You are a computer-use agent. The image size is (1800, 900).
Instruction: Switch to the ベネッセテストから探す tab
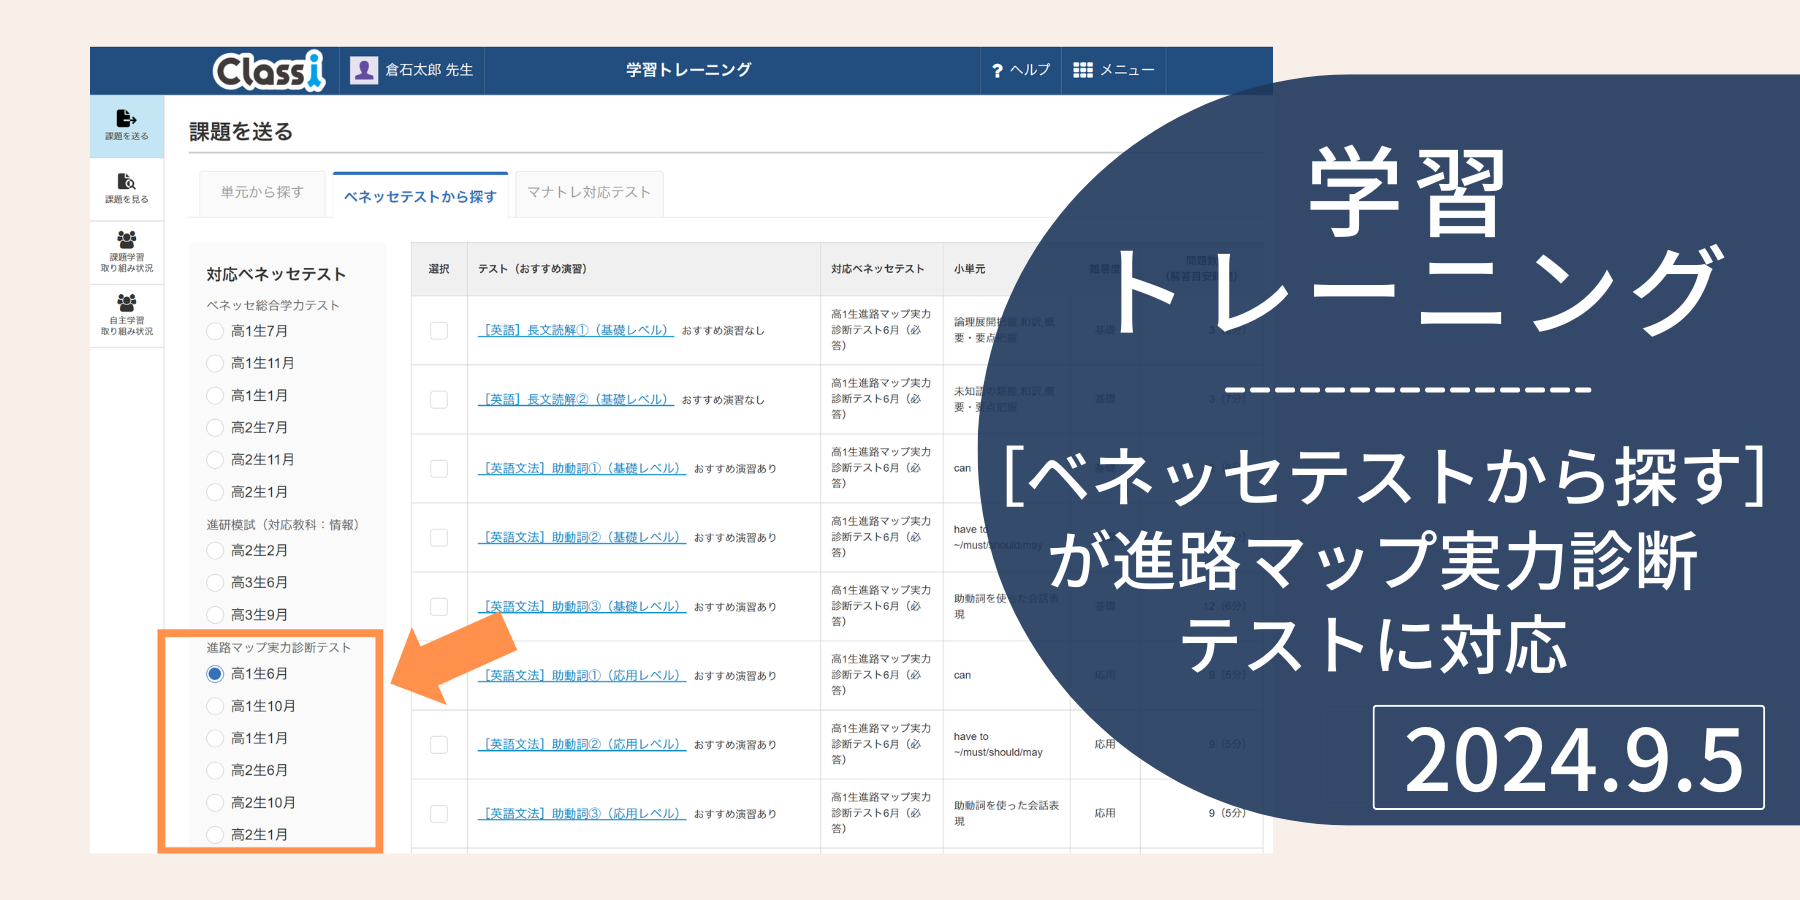click(420, 196)
